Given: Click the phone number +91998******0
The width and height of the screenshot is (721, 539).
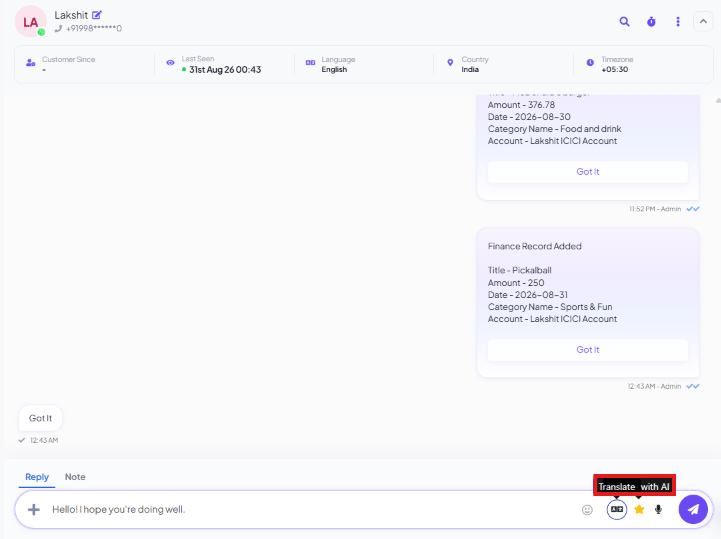Looking at the screenshot, I should (x=94, y=29).
